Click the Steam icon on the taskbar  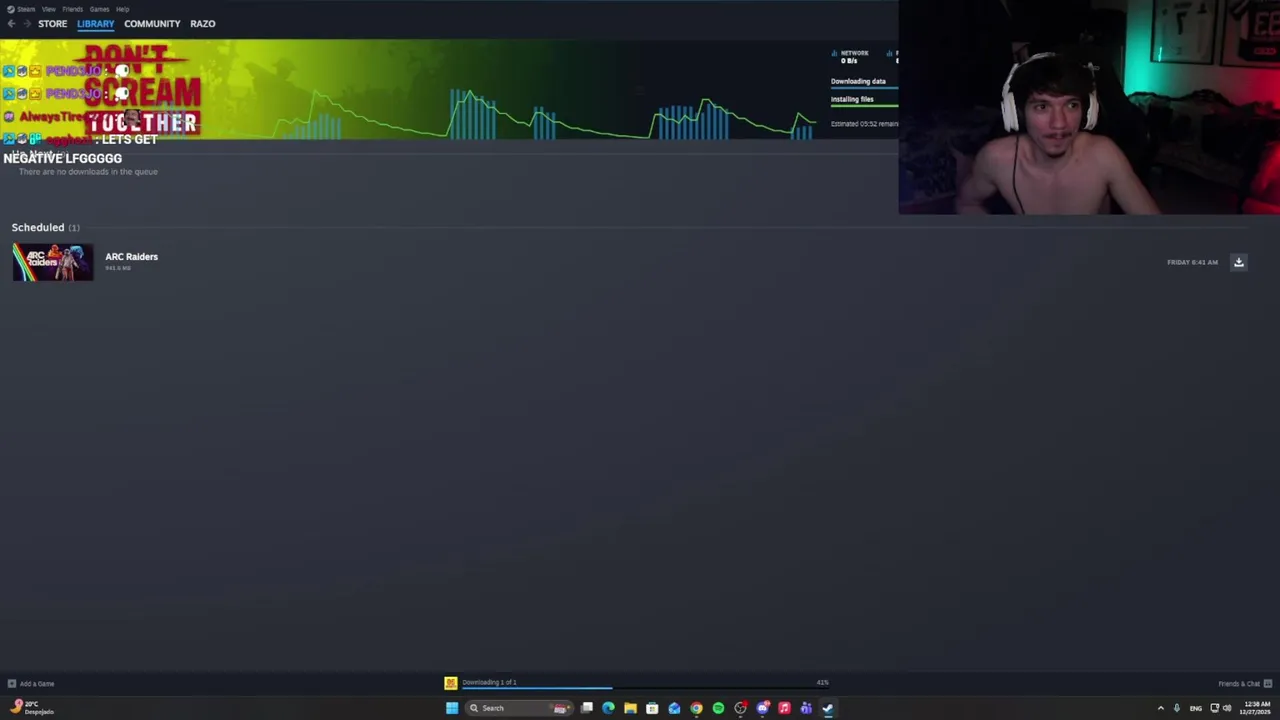828,708
